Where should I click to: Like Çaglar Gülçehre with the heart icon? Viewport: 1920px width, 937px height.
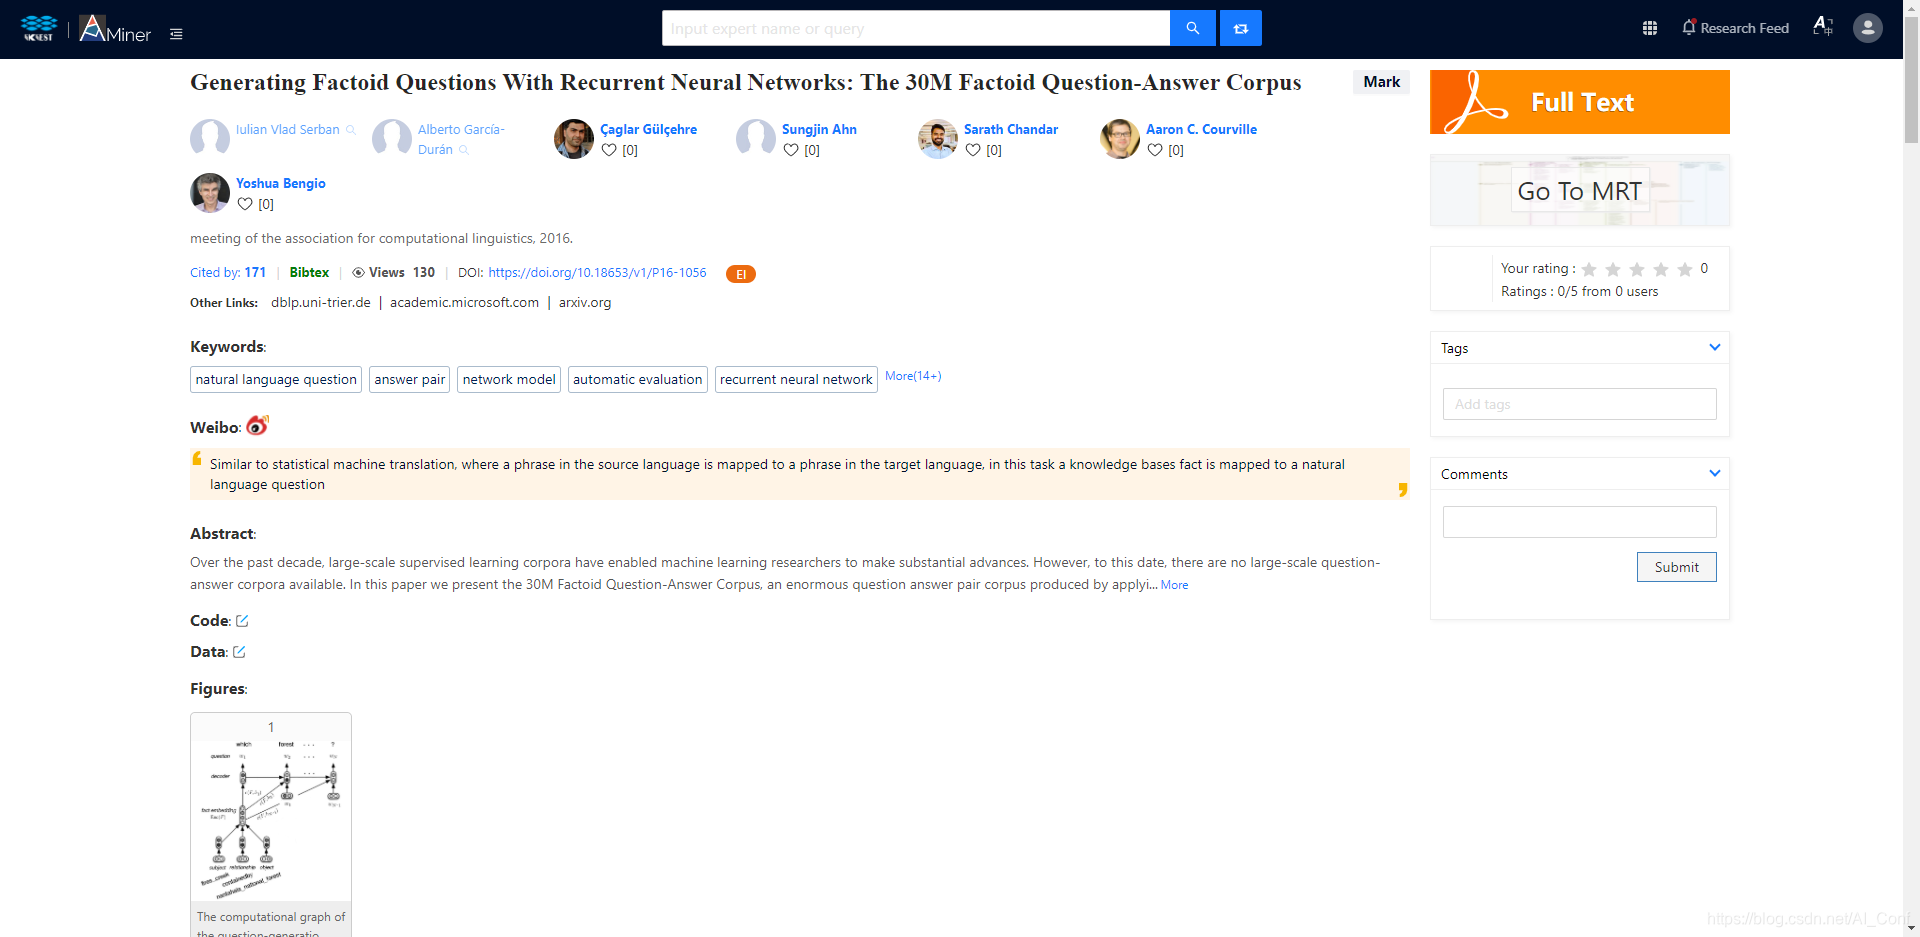click(609, 150)
